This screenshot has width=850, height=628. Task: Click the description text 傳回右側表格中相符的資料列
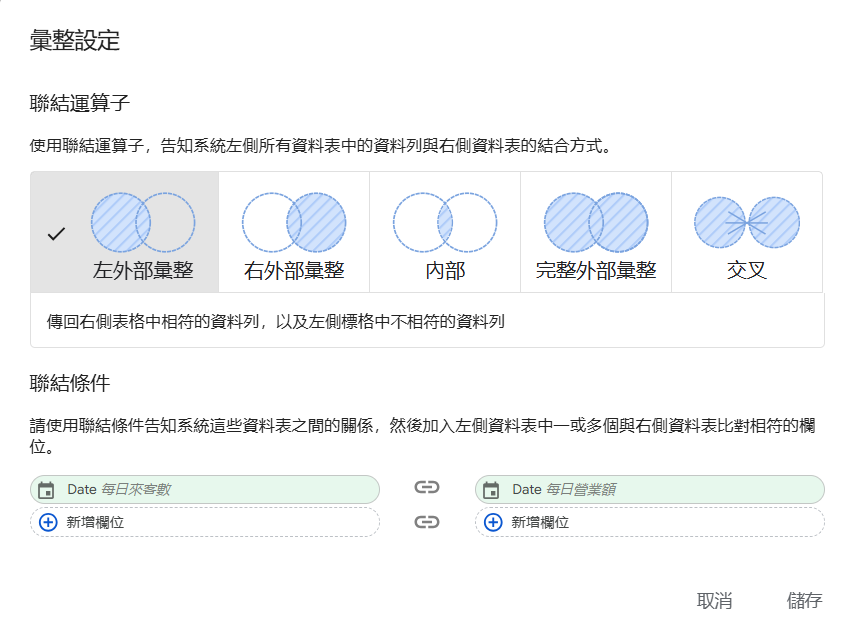(x=275, y=322)
